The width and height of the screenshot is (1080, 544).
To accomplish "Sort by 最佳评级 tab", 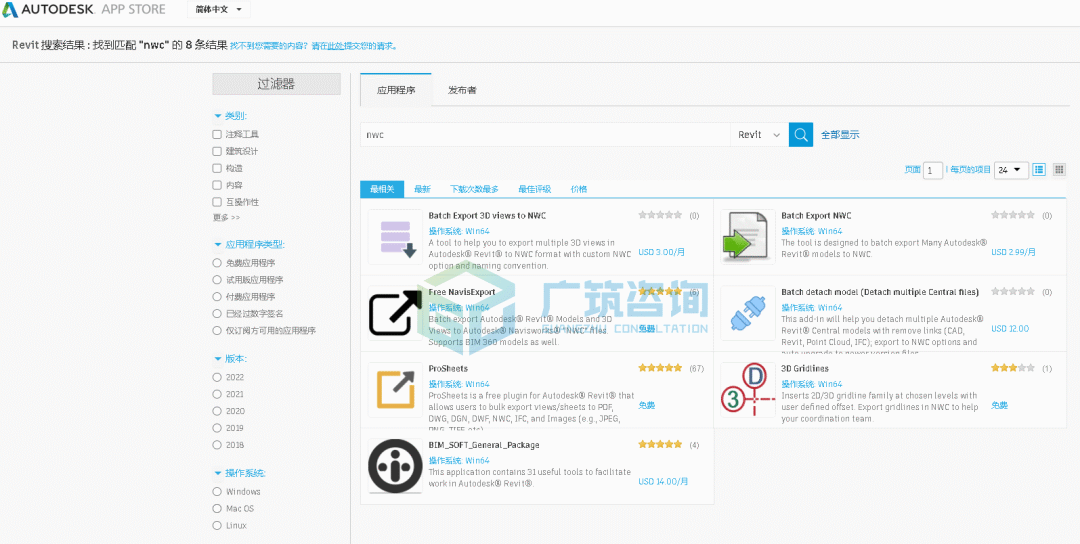I will point(534,189).
